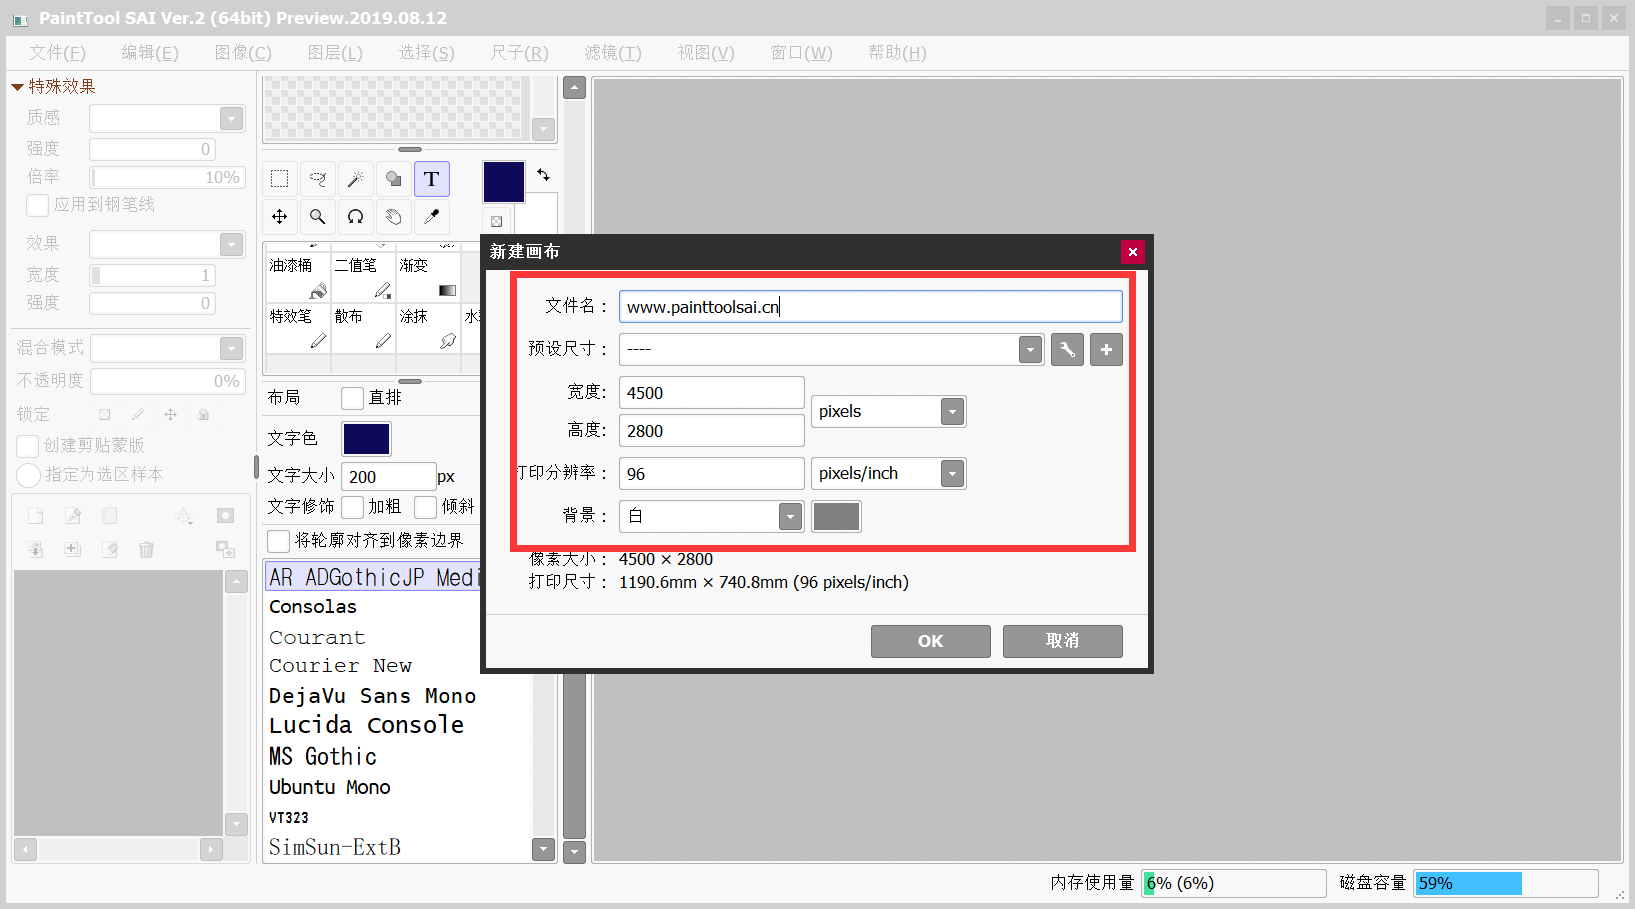
Task: Select the lasso selection tool
Action: [x=317, y=179]
